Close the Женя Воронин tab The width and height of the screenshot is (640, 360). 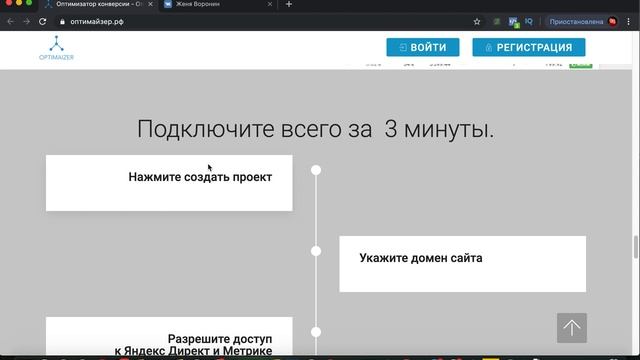pos(269,4)
